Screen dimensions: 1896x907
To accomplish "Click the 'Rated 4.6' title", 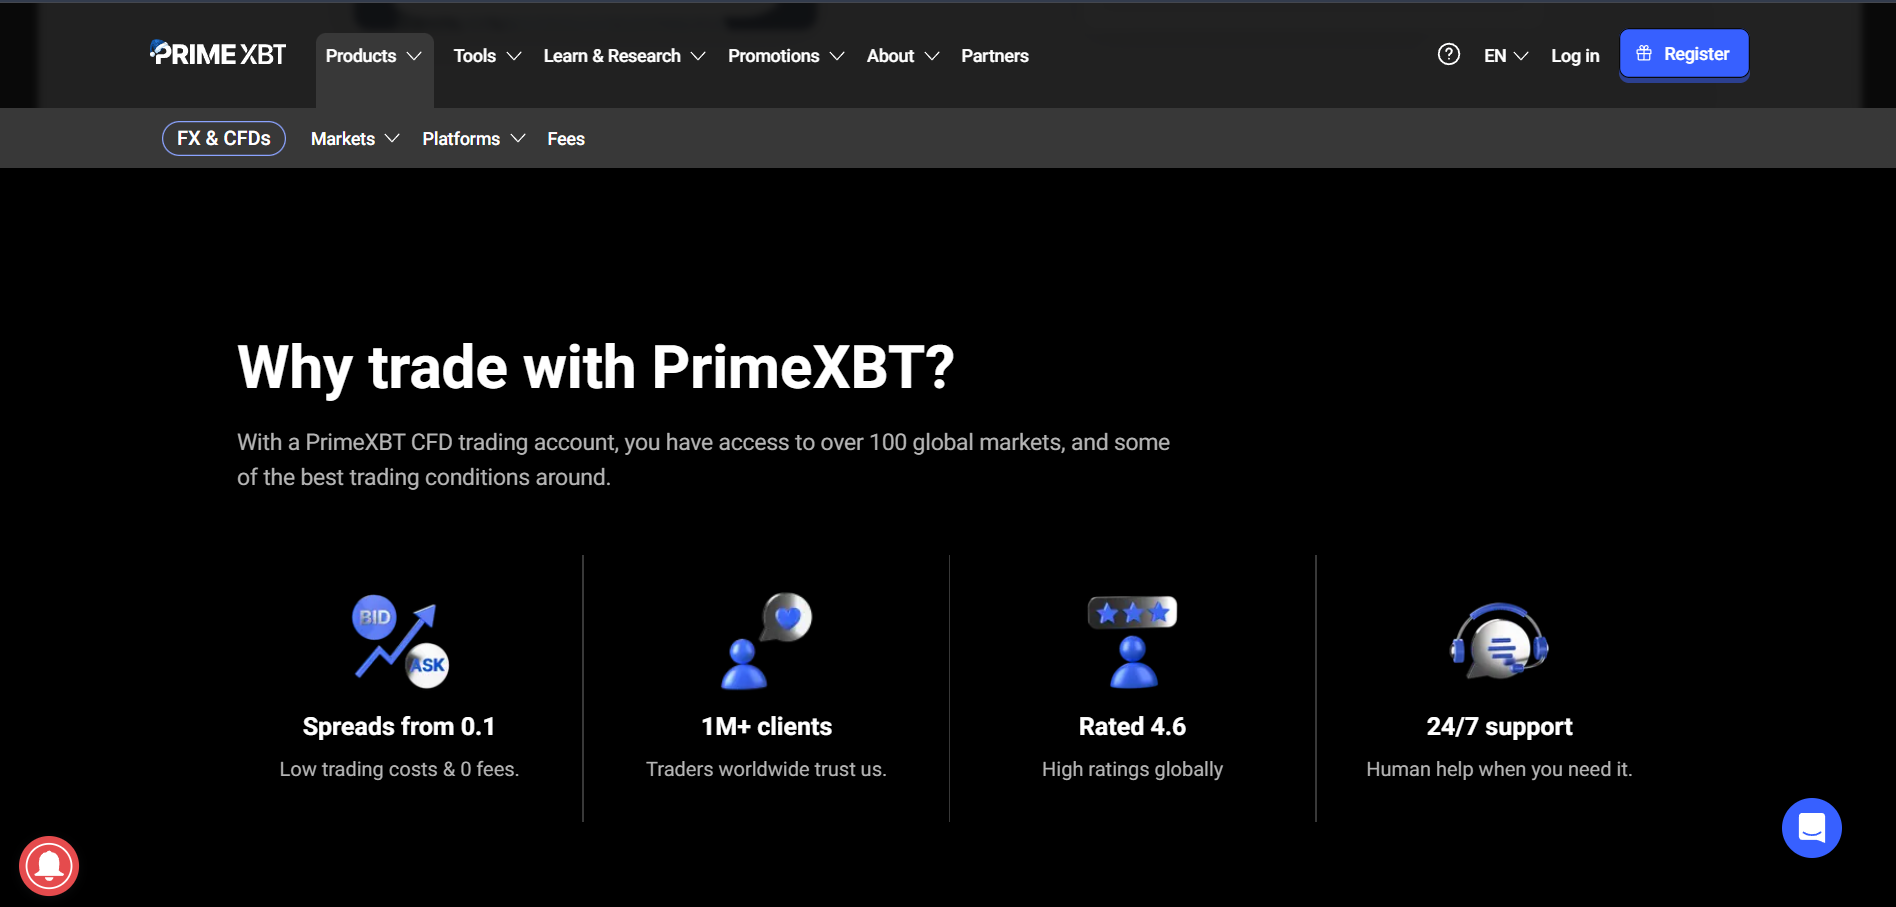I will [x=1132, y=727].
